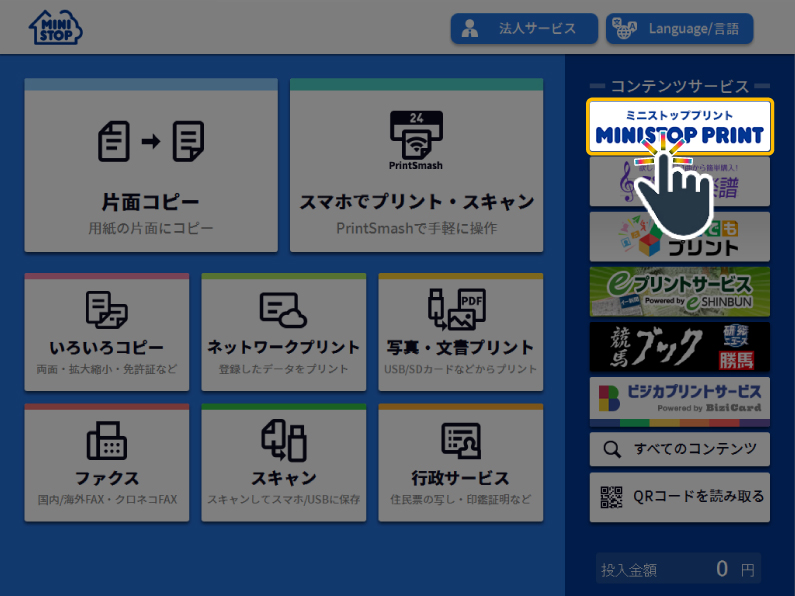Click subtitle PrintSmashで手軽に操作
The image size is (795, 596).
pyautogui.click(x=416, y=229)
